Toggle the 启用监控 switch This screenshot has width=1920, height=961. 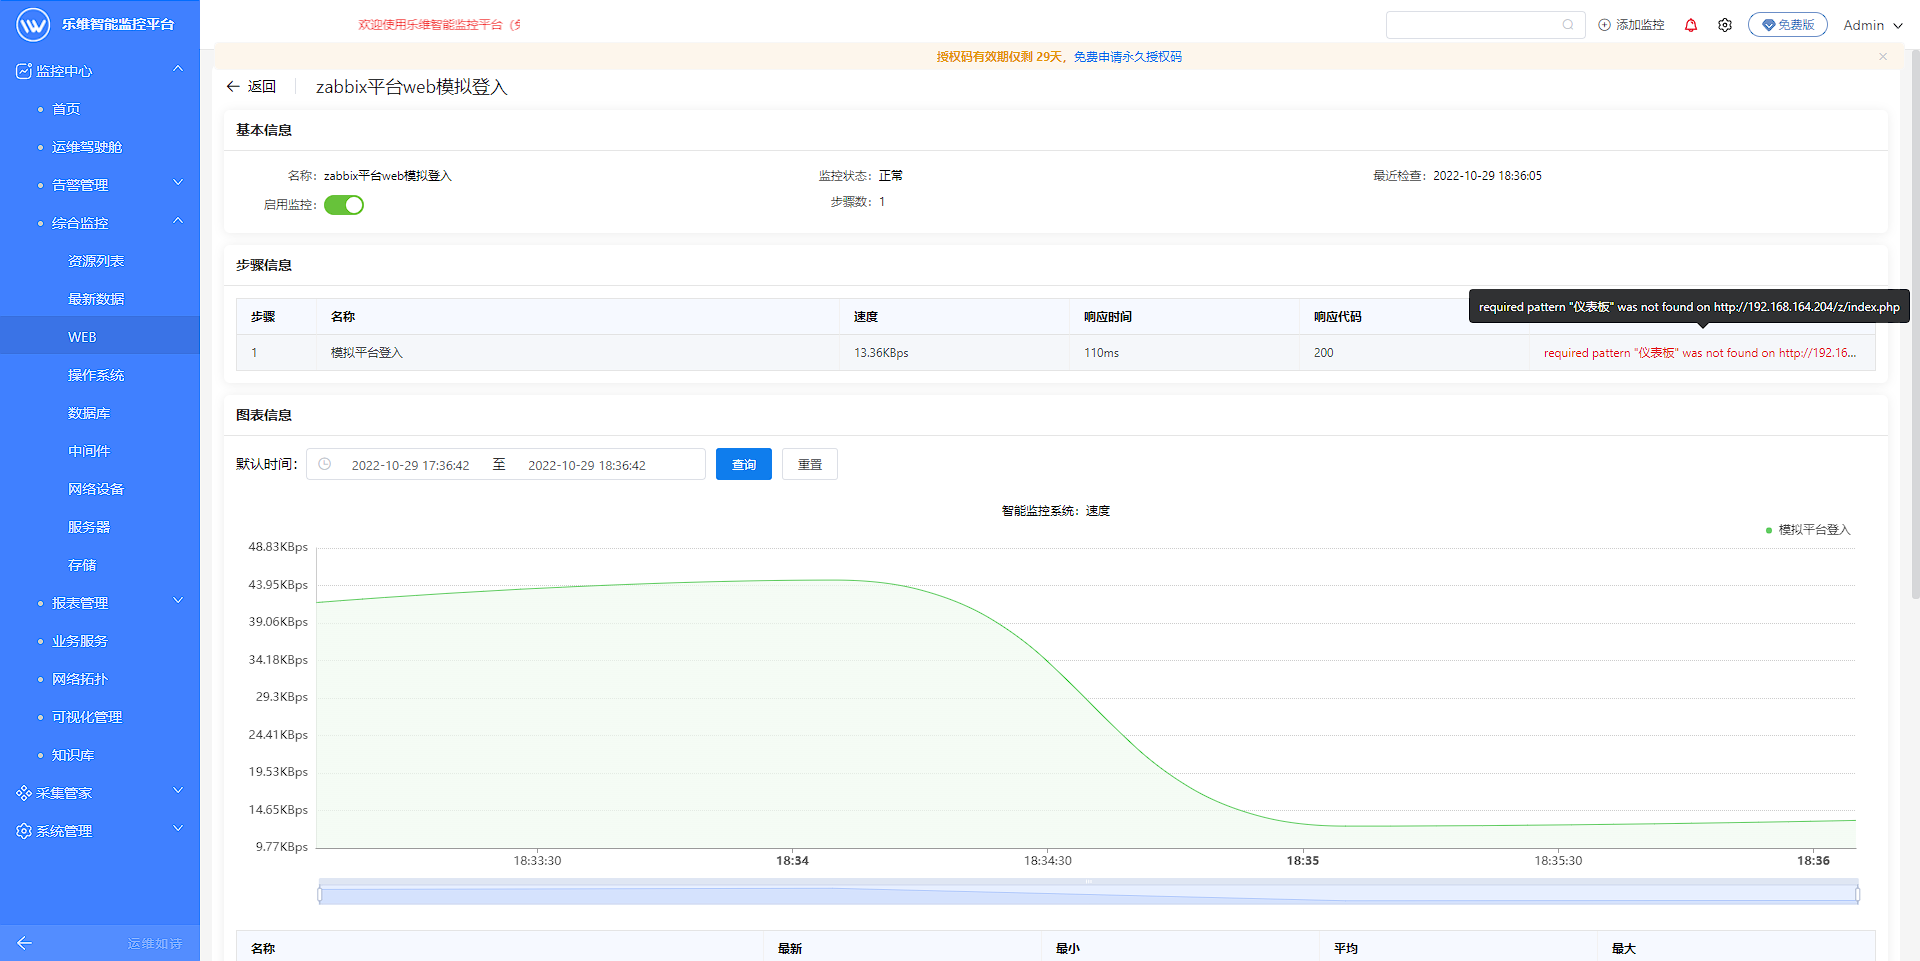pyautogui.click(x=344, y=205)
